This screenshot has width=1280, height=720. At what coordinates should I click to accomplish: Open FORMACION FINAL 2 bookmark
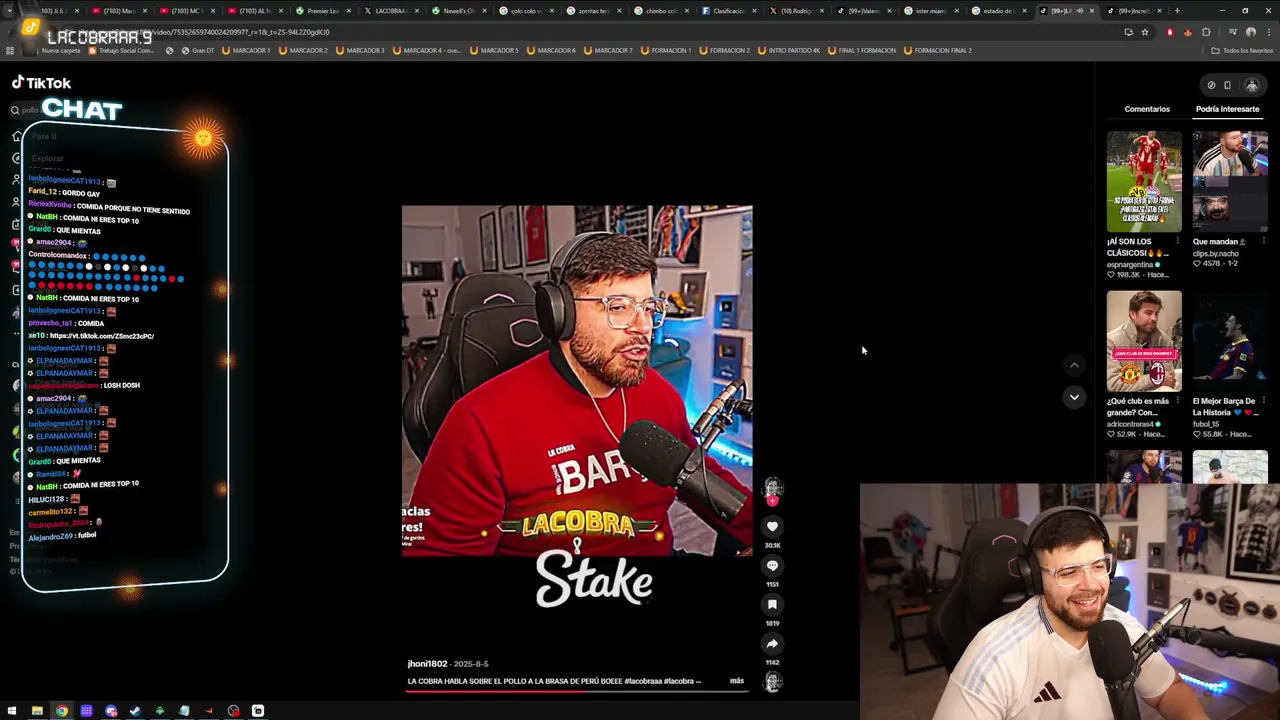tap(937, 50)
